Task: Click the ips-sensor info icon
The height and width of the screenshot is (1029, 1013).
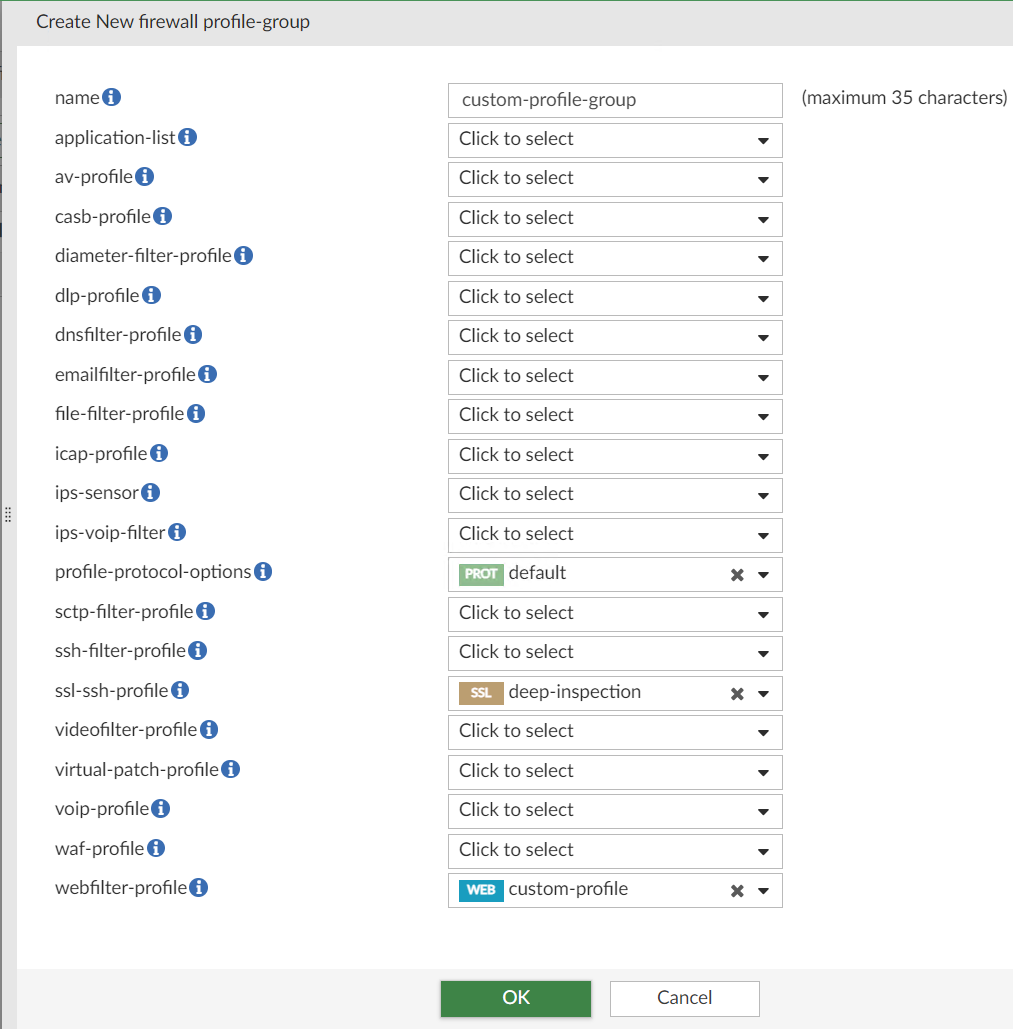Action: (151, 492)
